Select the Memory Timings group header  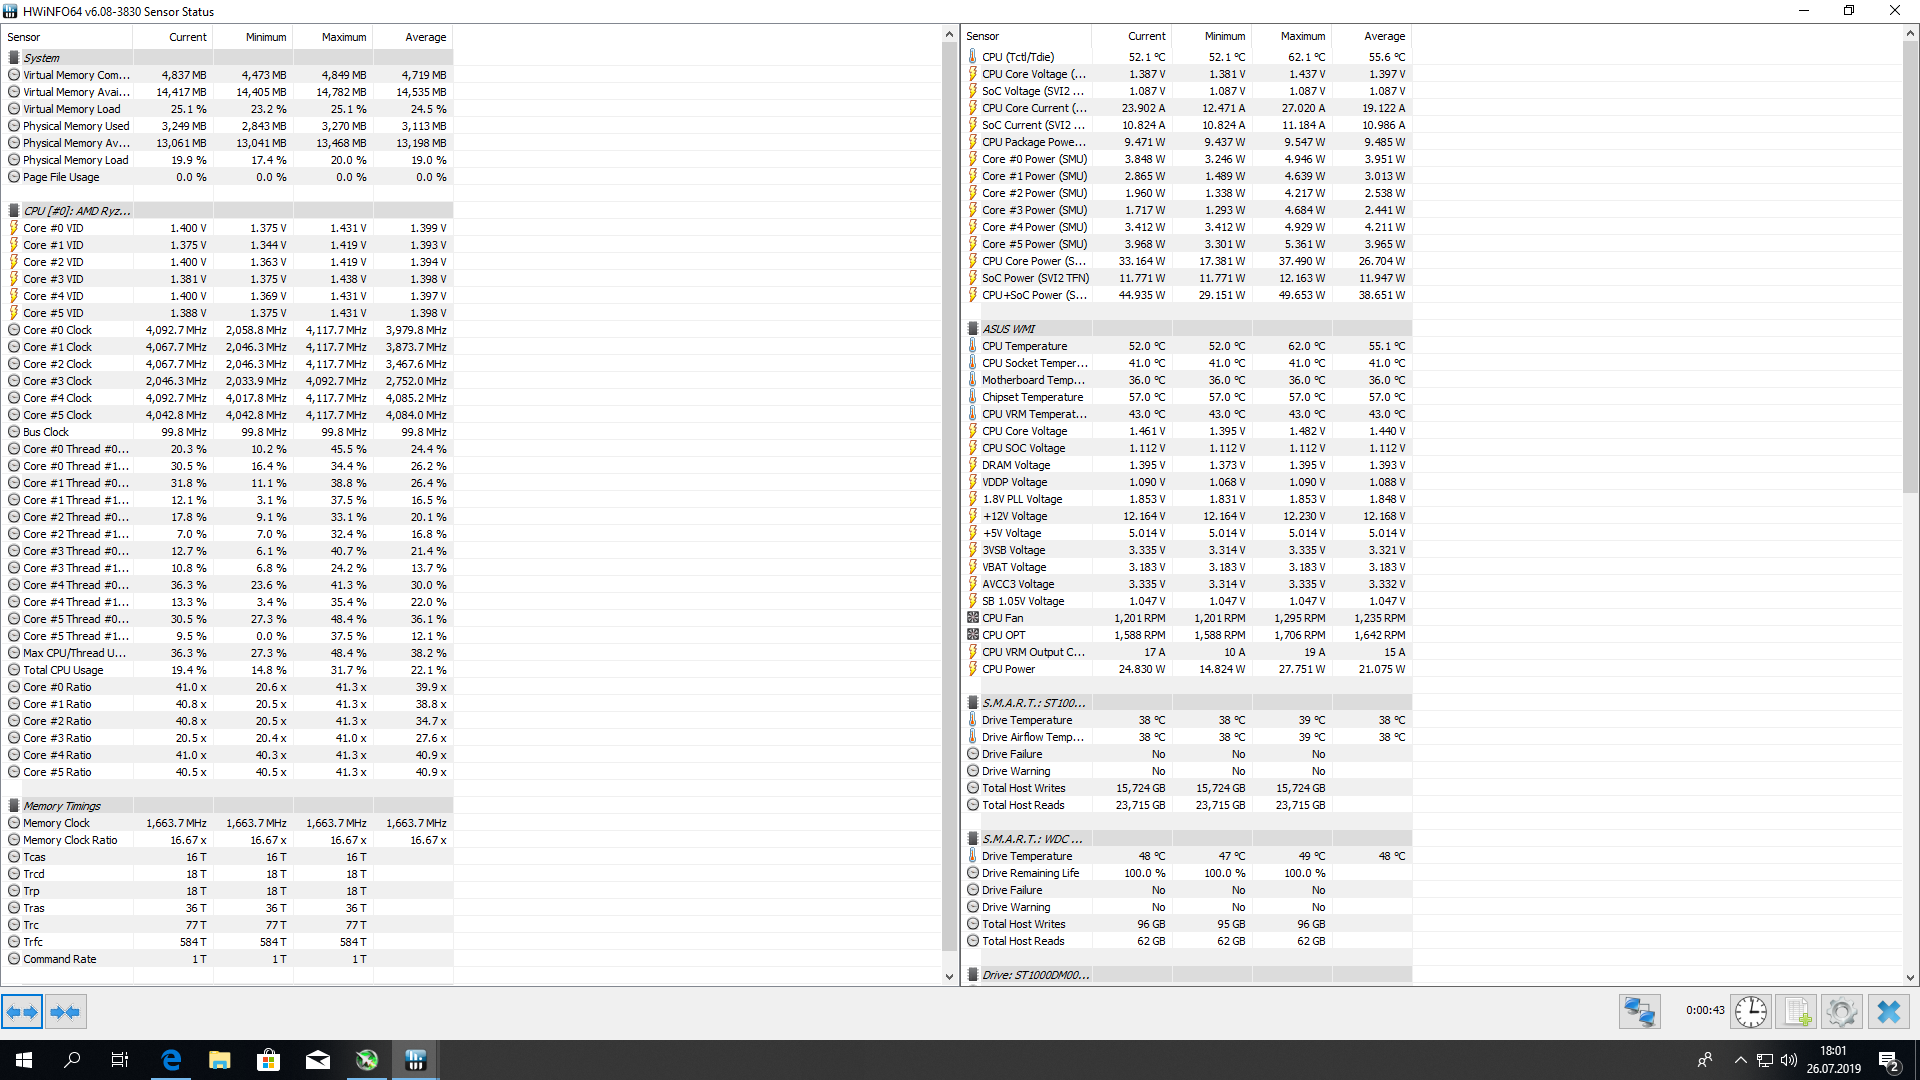(x=62, y=806)
